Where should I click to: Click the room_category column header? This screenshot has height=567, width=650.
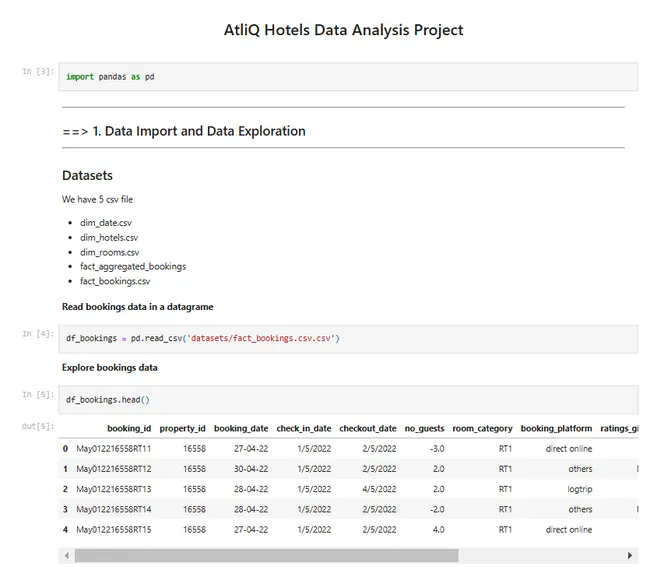(x=482, y=429)
